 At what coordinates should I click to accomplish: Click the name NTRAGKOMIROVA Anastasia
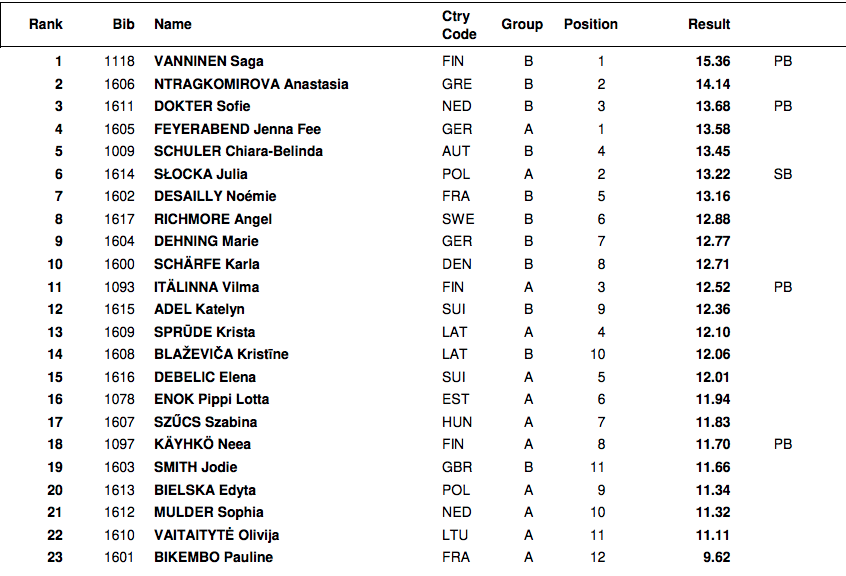click(x=251, y=84)
